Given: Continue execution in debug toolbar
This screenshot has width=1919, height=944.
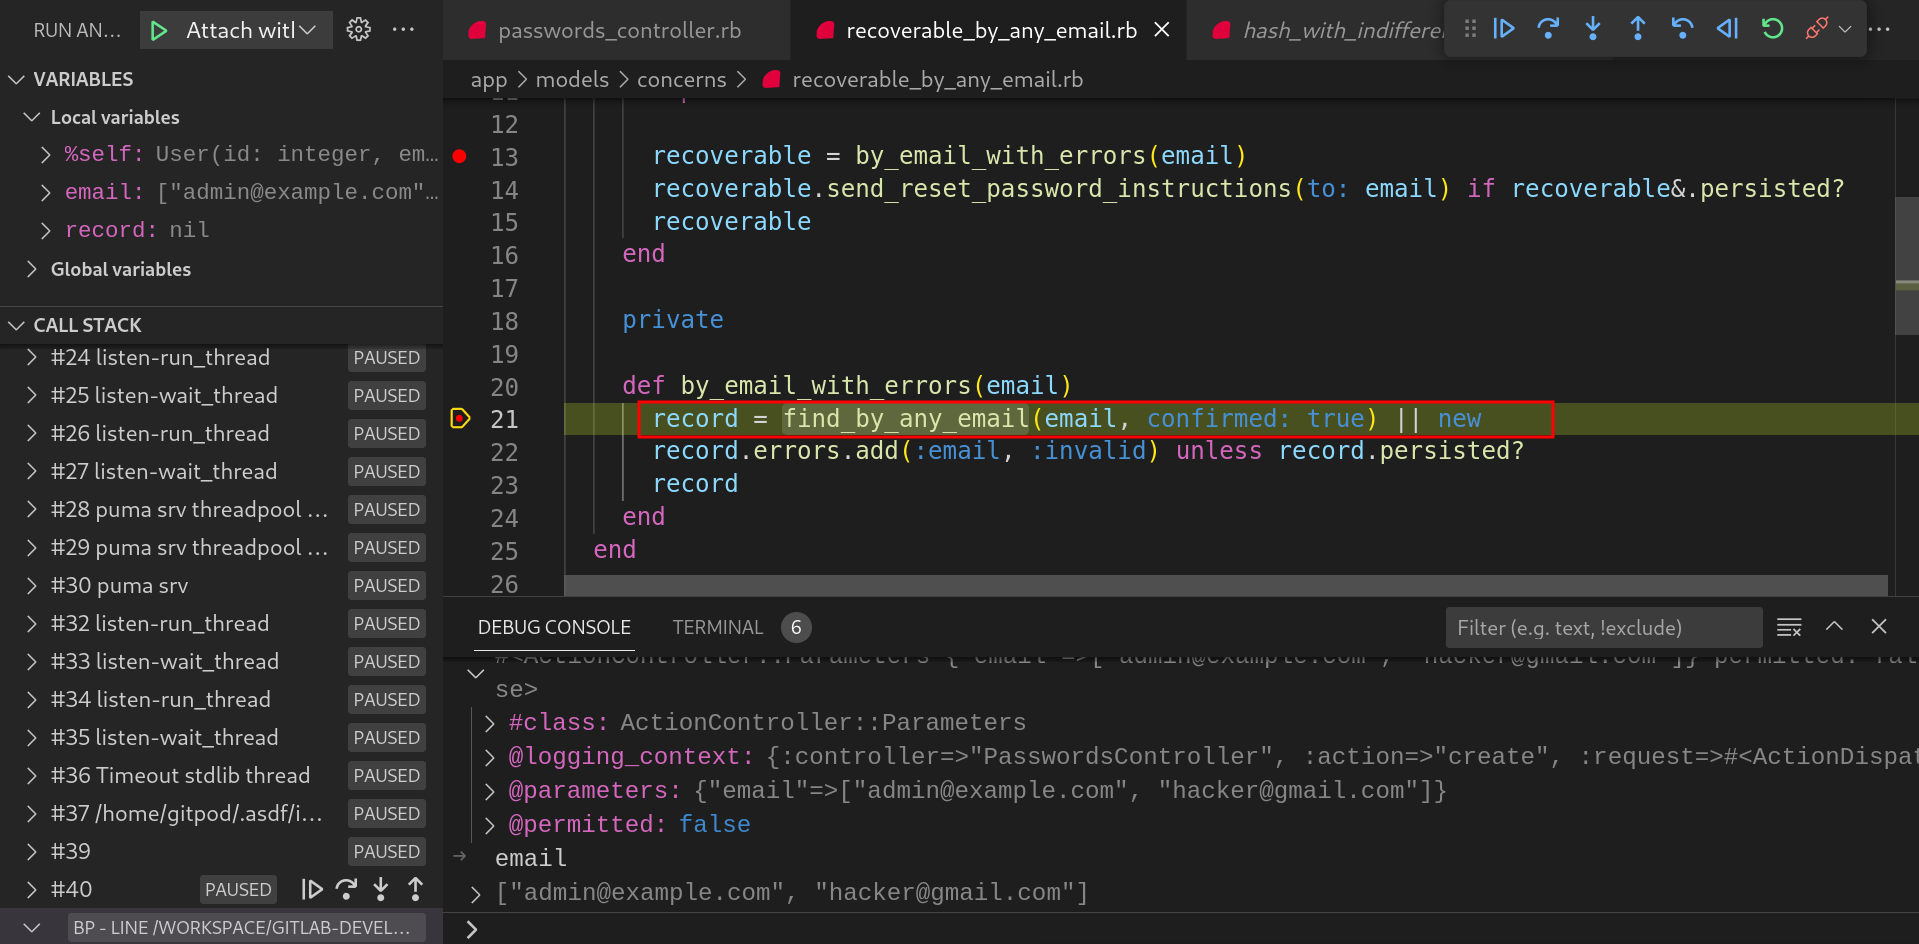Looking at the screenshot, I should click(1504, 29).
